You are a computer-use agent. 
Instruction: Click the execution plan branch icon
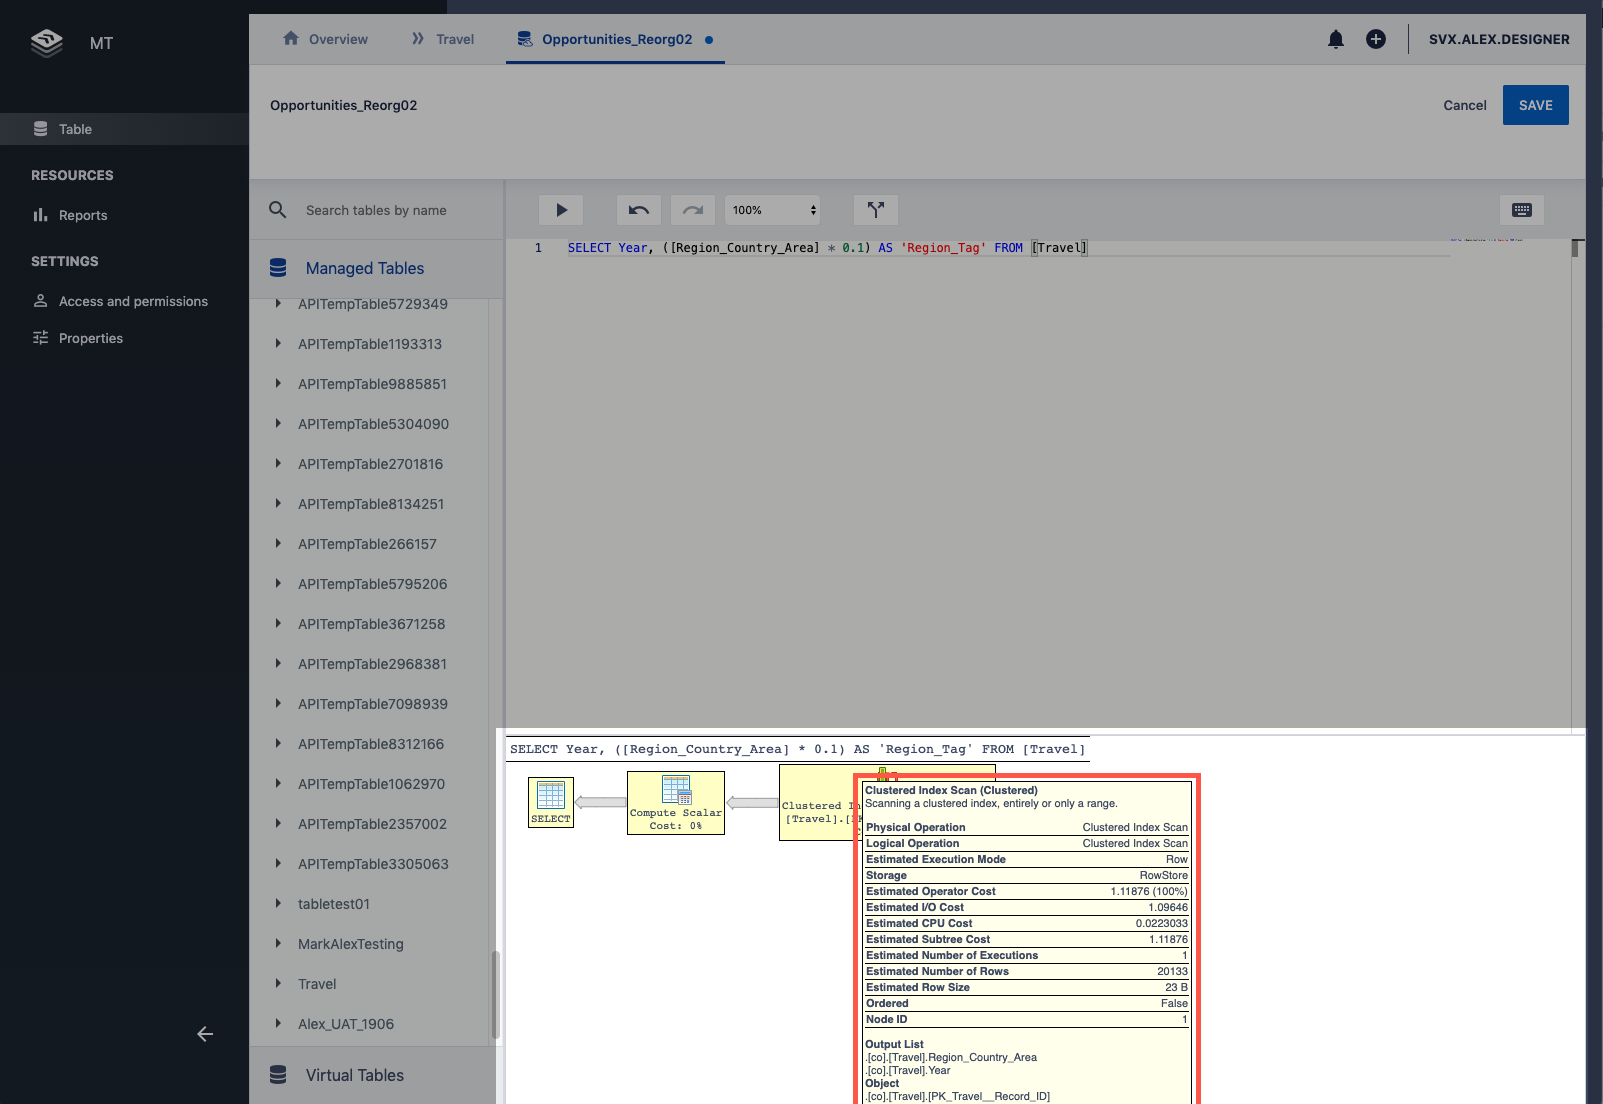tap(875, 210)
